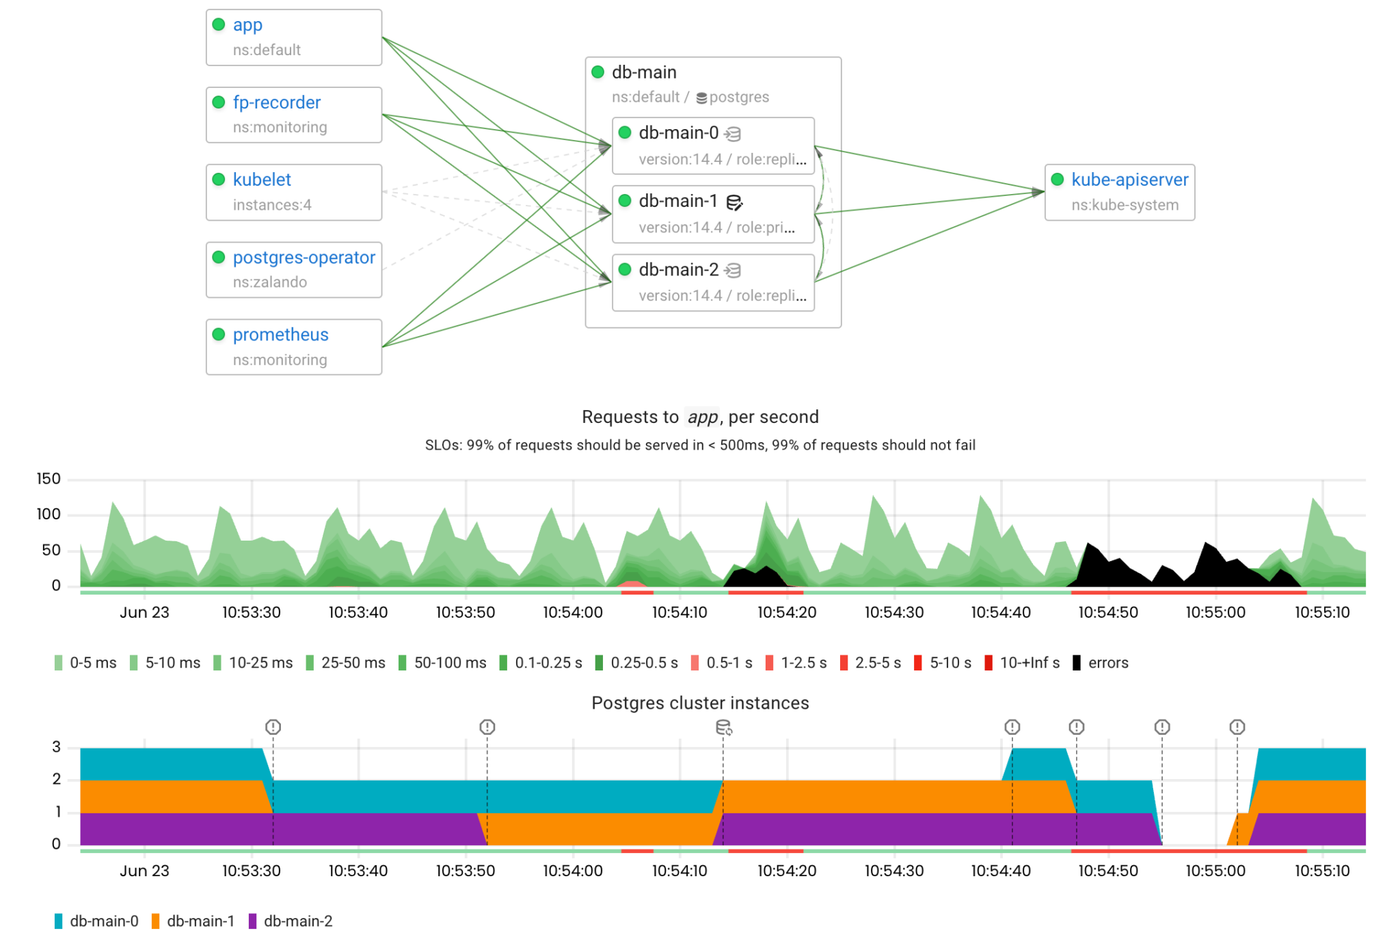Click the database switchover icon above the Postgres chart
Viewport: 1400px width, 941px height.
pos(722,727)
